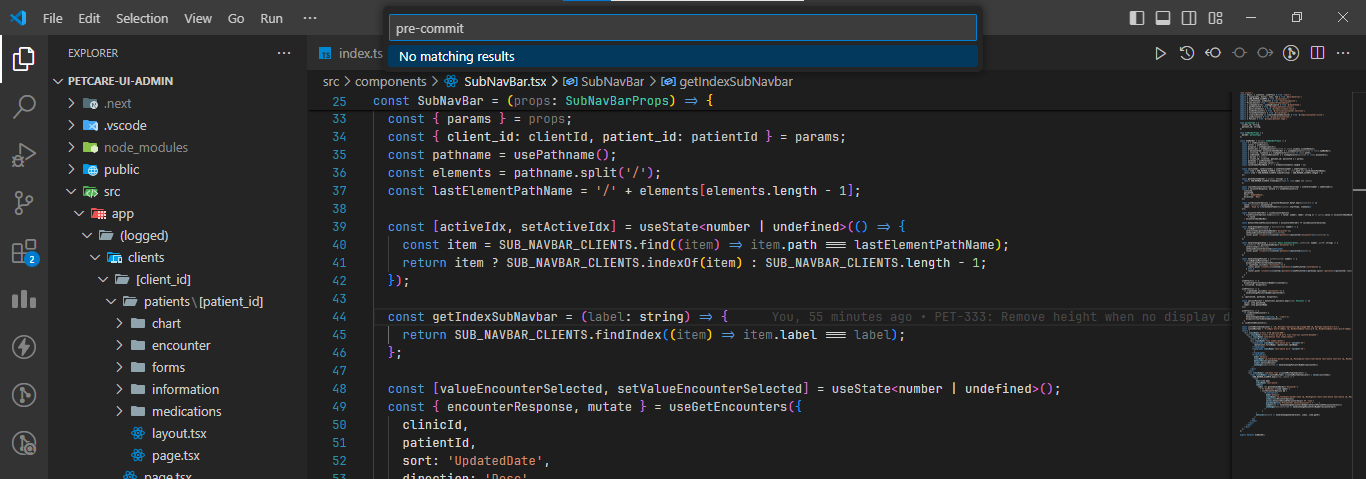Image resolution: width=1366 pixels, height=479 pixels.
Task: Open the editor More Actions ellipsis
Action: [1344, 53]
